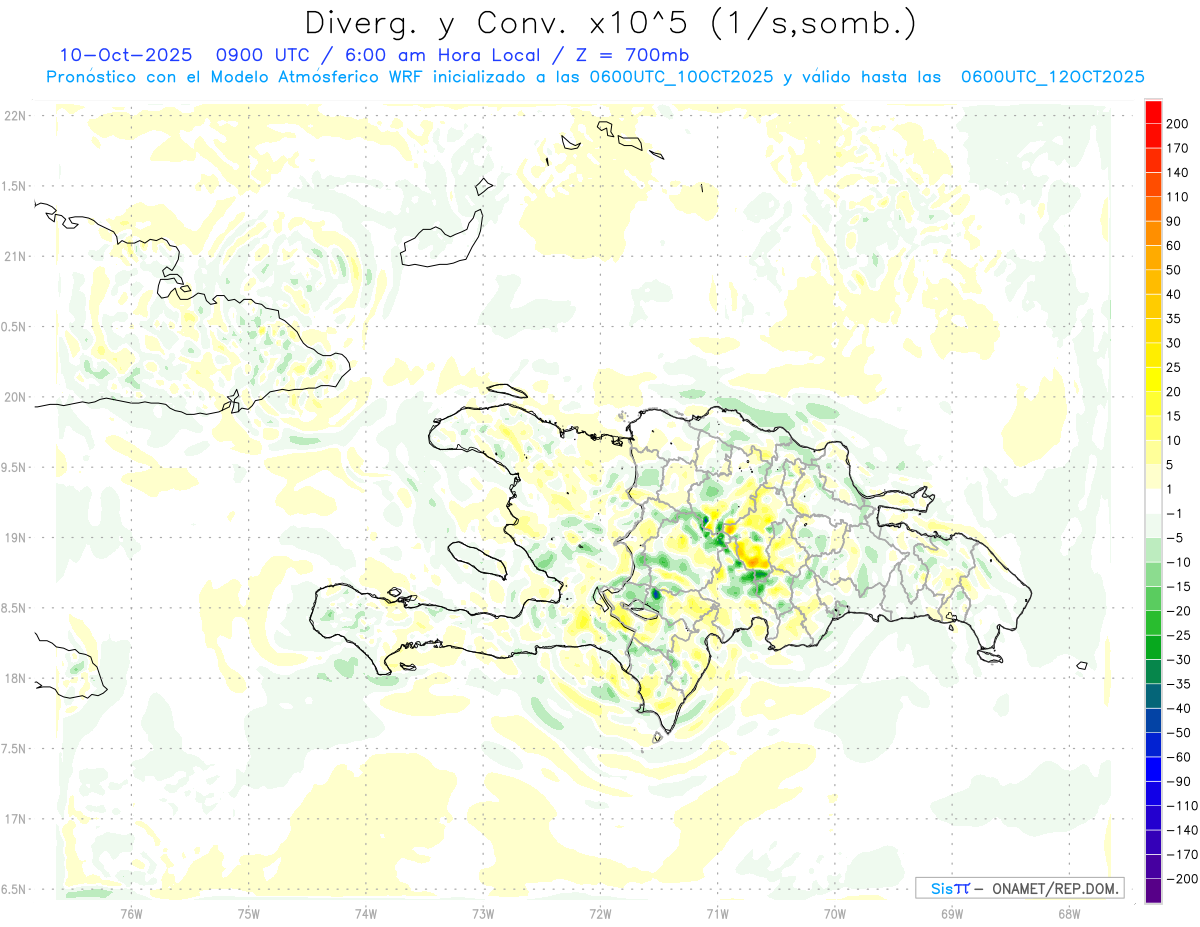Click the yellow legend band between 25 and 20
The width and height of the screenshot is (1200, 927).
point(1153,380)
